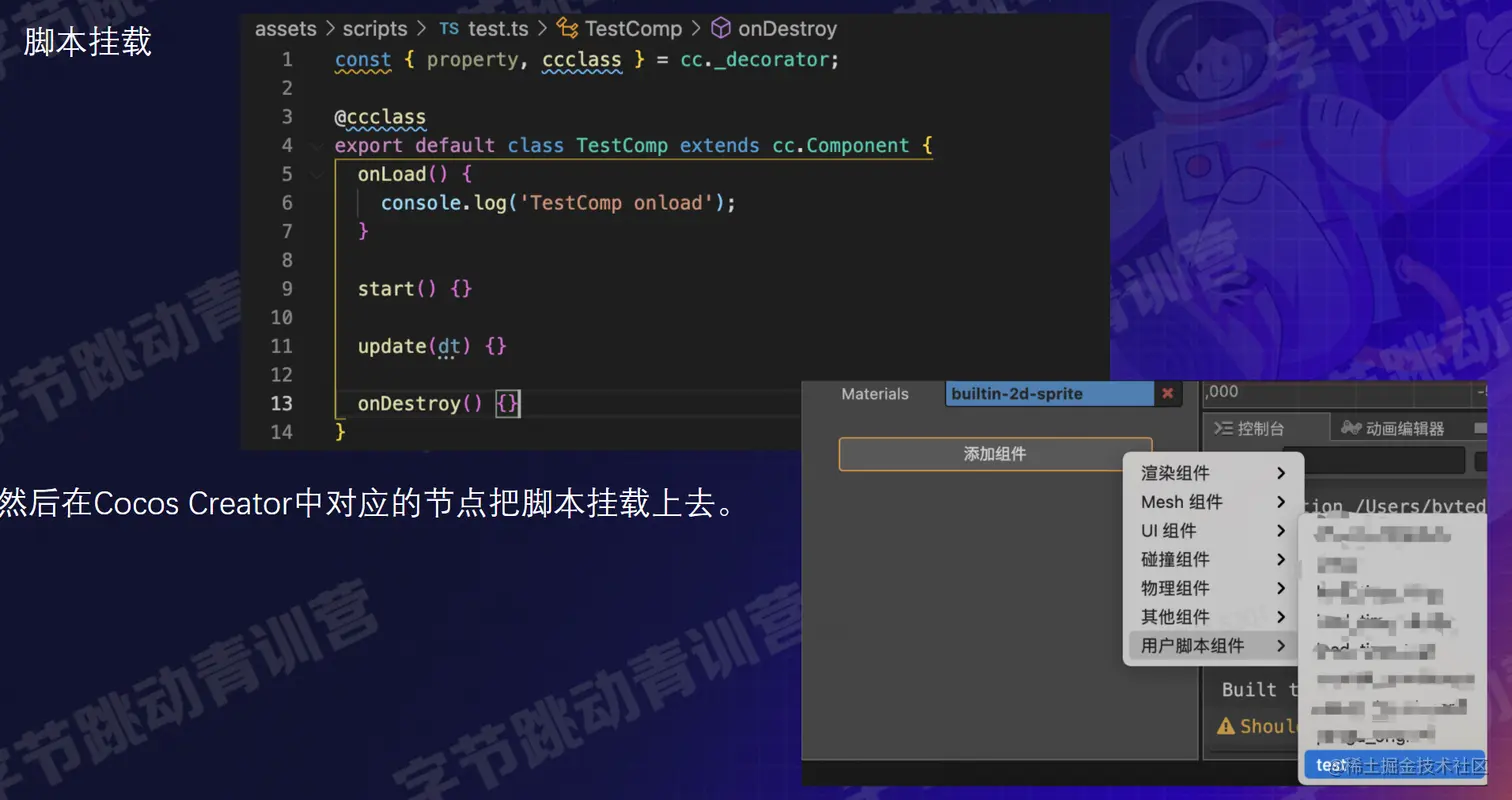Focus the console filter input box
Viewport: 1512px width, 800px height.
pyautogui.click(x=1374, y=460)
